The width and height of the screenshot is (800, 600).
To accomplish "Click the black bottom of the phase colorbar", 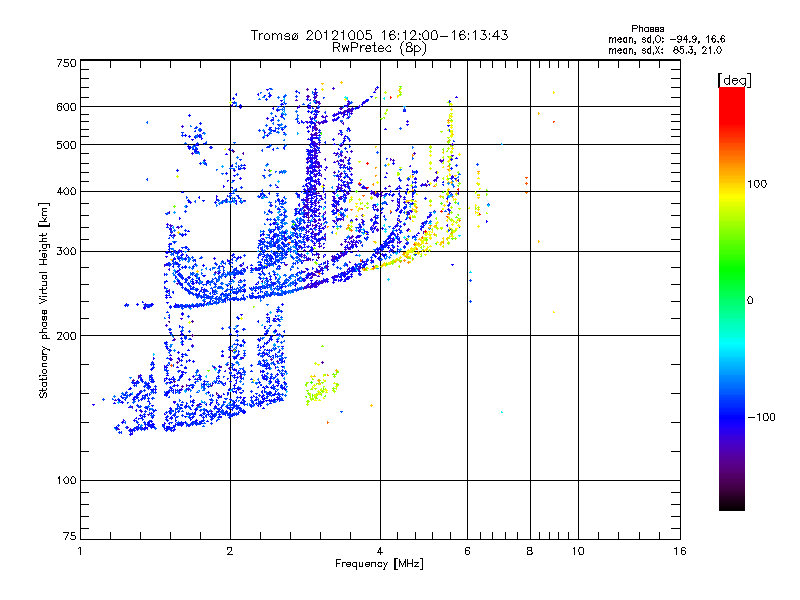I will (x=732, y=503).
